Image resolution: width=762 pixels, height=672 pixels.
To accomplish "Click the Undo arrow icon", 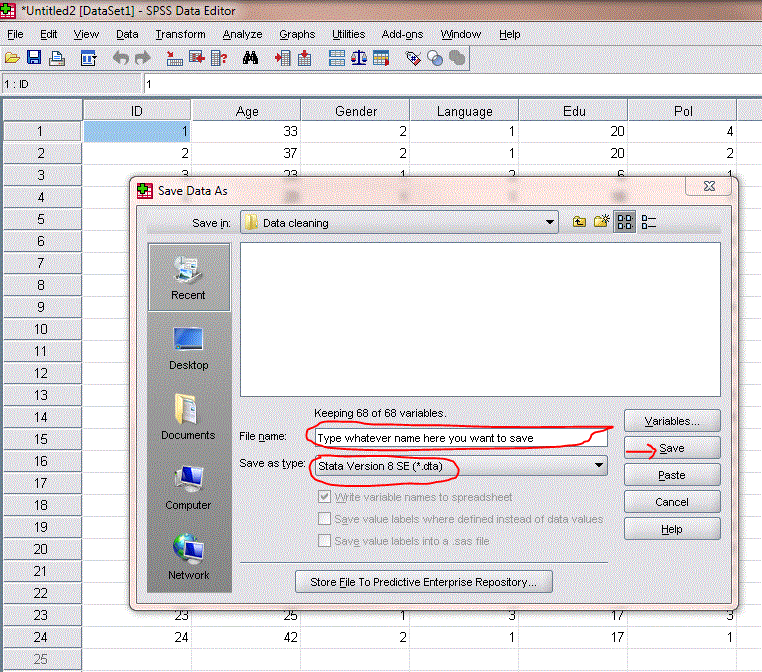I will (121, 58).
